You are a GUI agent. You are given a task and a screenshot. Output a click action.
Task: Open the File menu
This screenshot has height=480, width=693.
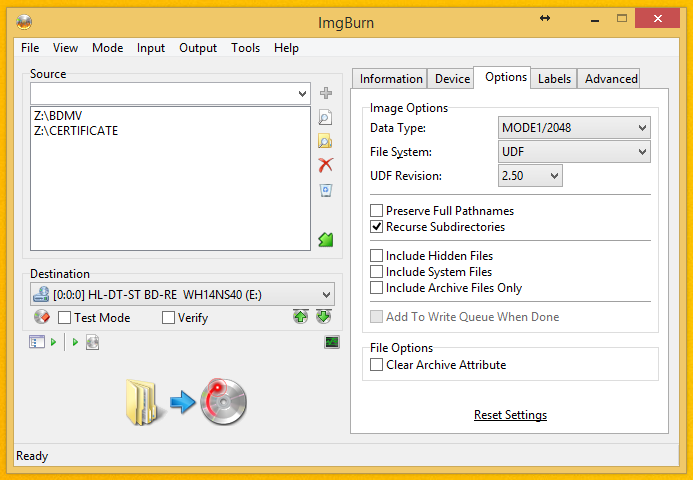(x=30, y=48)
